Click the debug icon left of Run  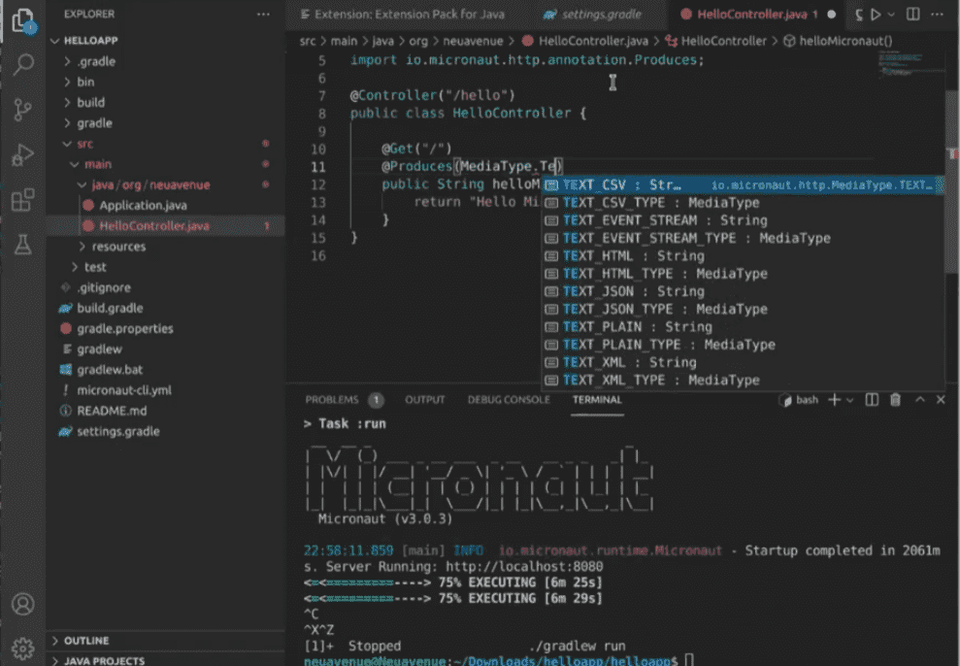(859, 14)
